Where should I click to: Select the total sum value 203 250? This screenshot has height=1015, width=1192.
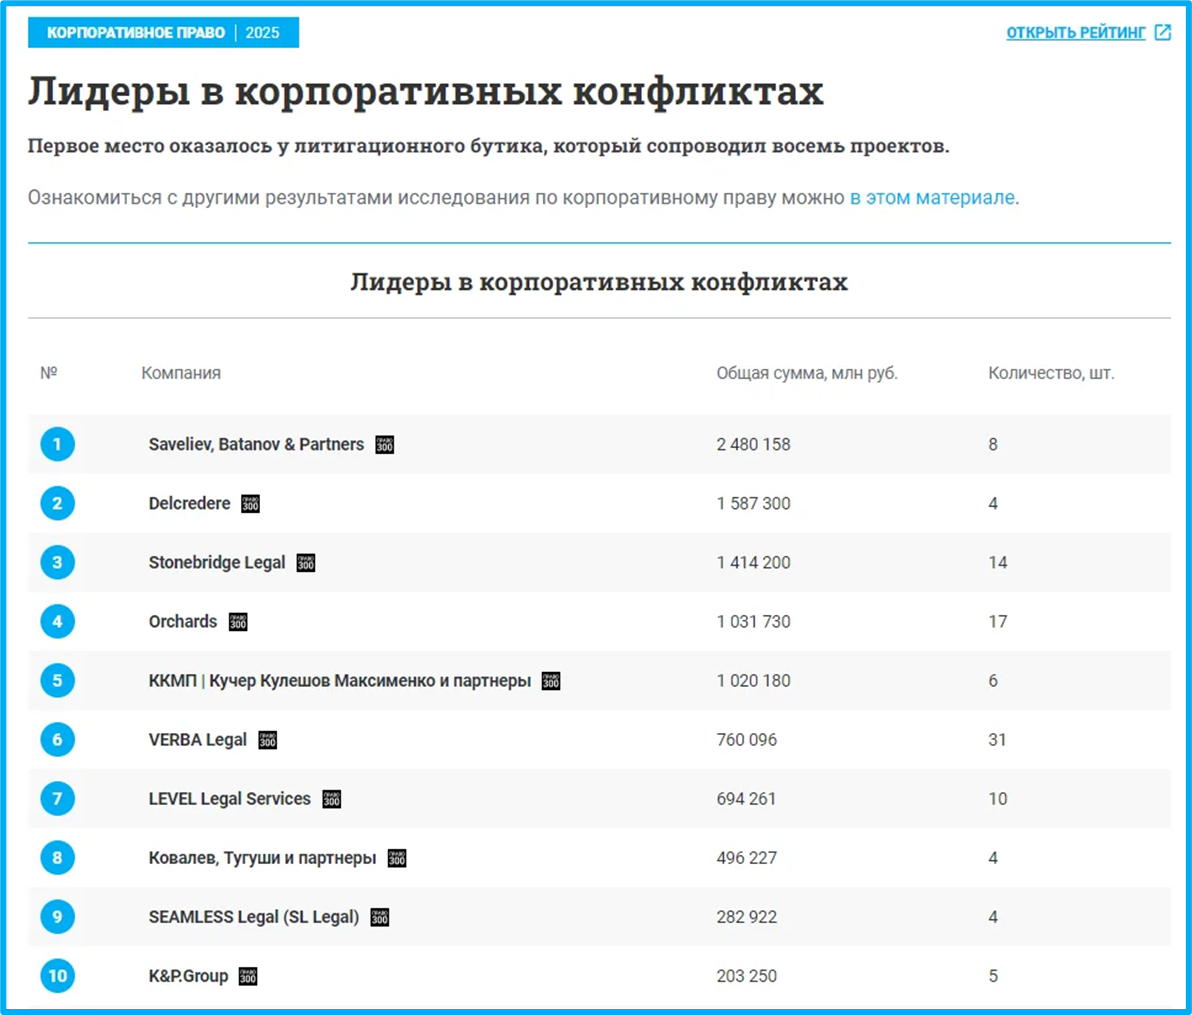click(x=747, y=975)
